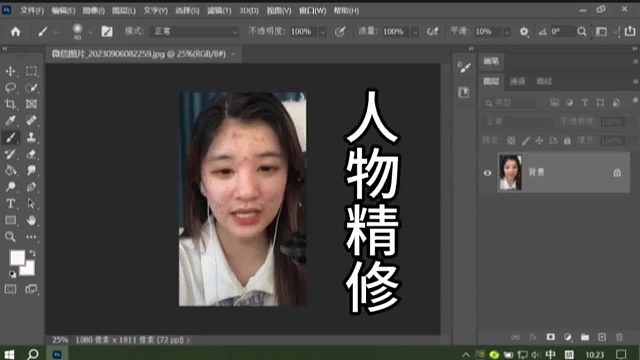Select the Eraser tool
The height and width of the screenshot is (360, 640).
coord(31,154)
